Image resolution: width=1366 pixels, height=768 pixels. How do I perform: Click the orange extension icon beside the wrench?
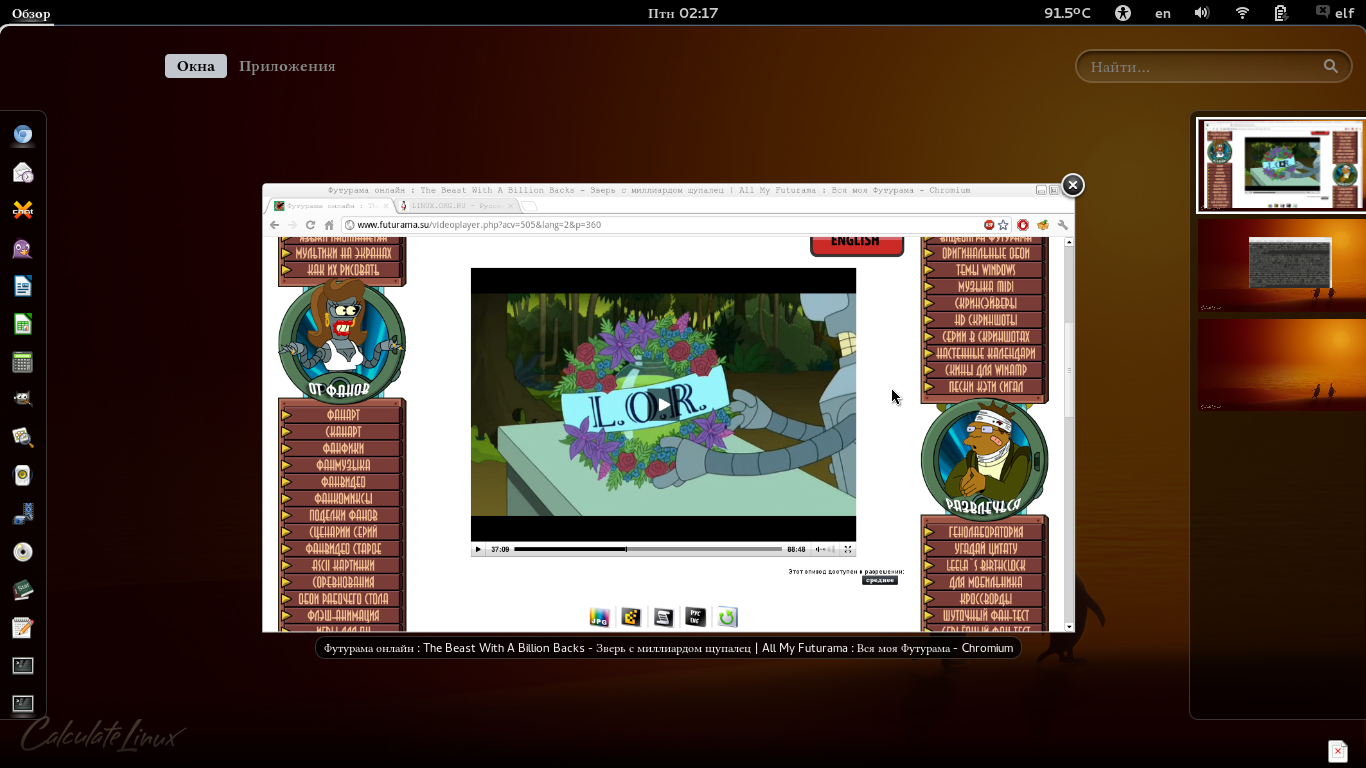[1043, 225]
